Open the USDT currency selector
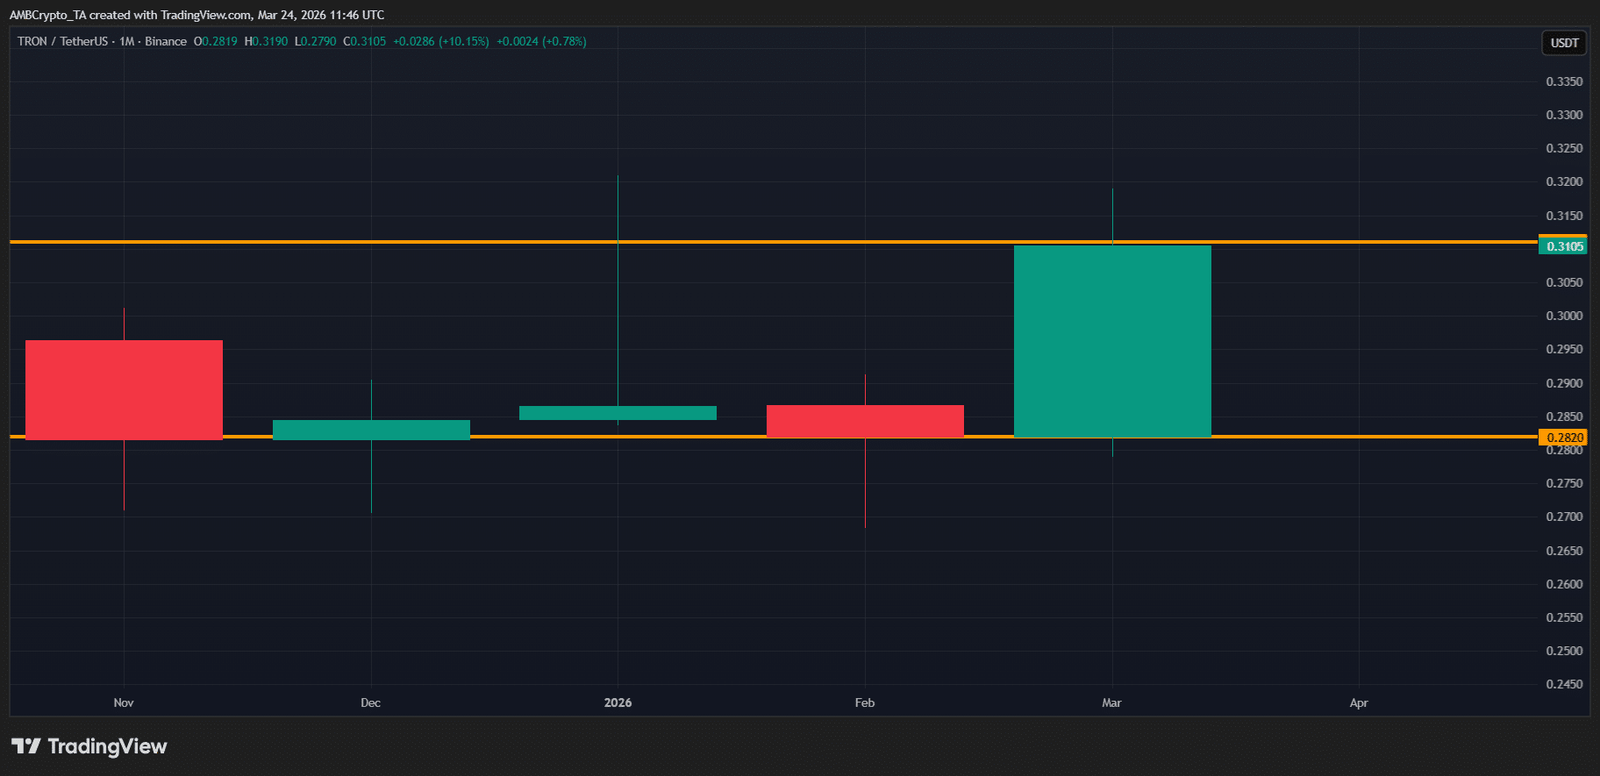The height and width of the screenshot is (776, 1600). click(x=1564, y=43)
